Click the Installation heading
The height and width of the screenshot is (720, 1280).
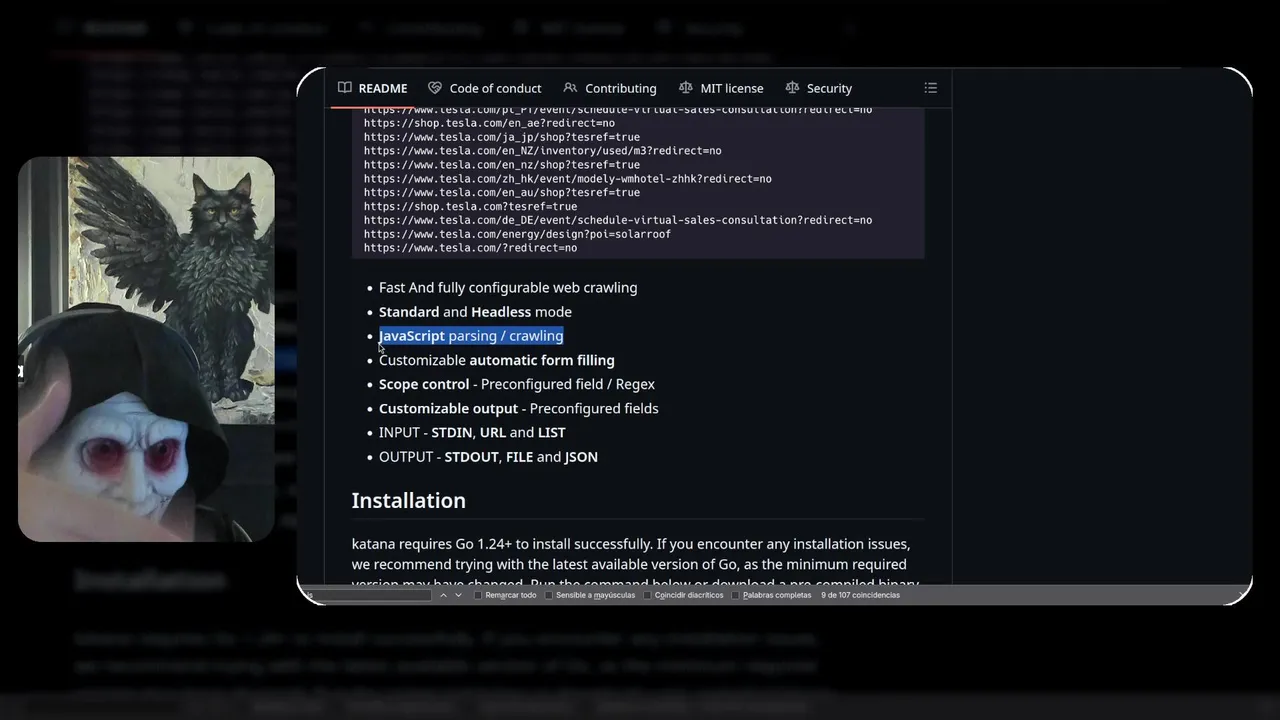point(408,500)
